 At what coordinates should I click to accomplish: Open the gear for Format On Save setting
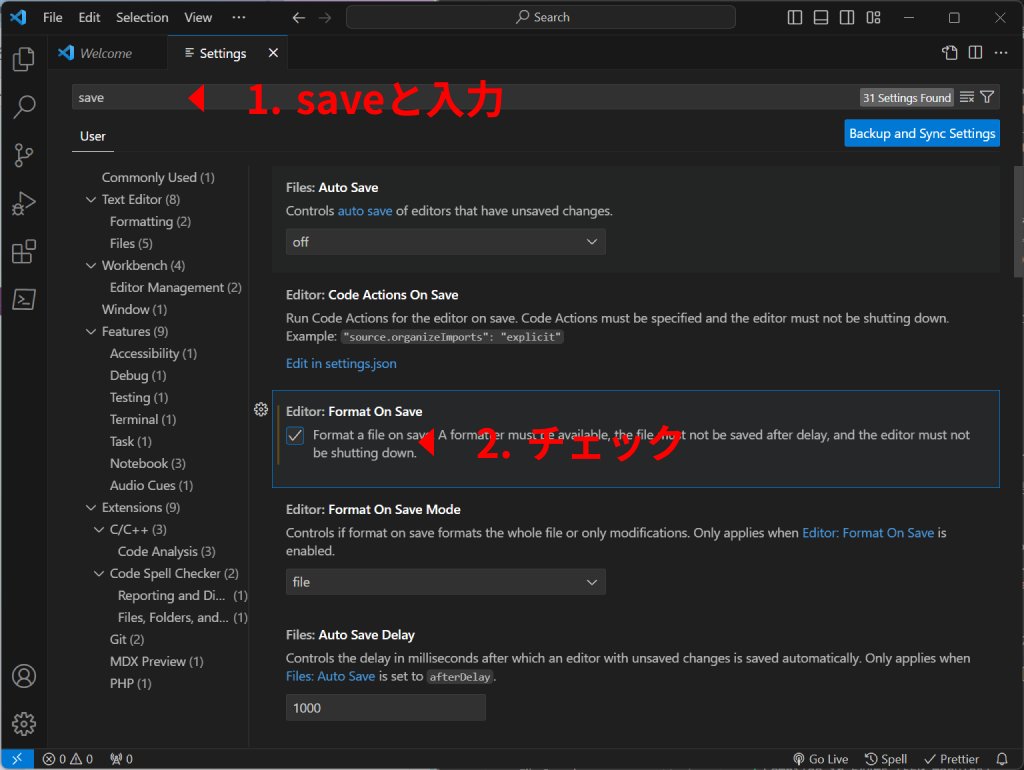tap(261, 409)
